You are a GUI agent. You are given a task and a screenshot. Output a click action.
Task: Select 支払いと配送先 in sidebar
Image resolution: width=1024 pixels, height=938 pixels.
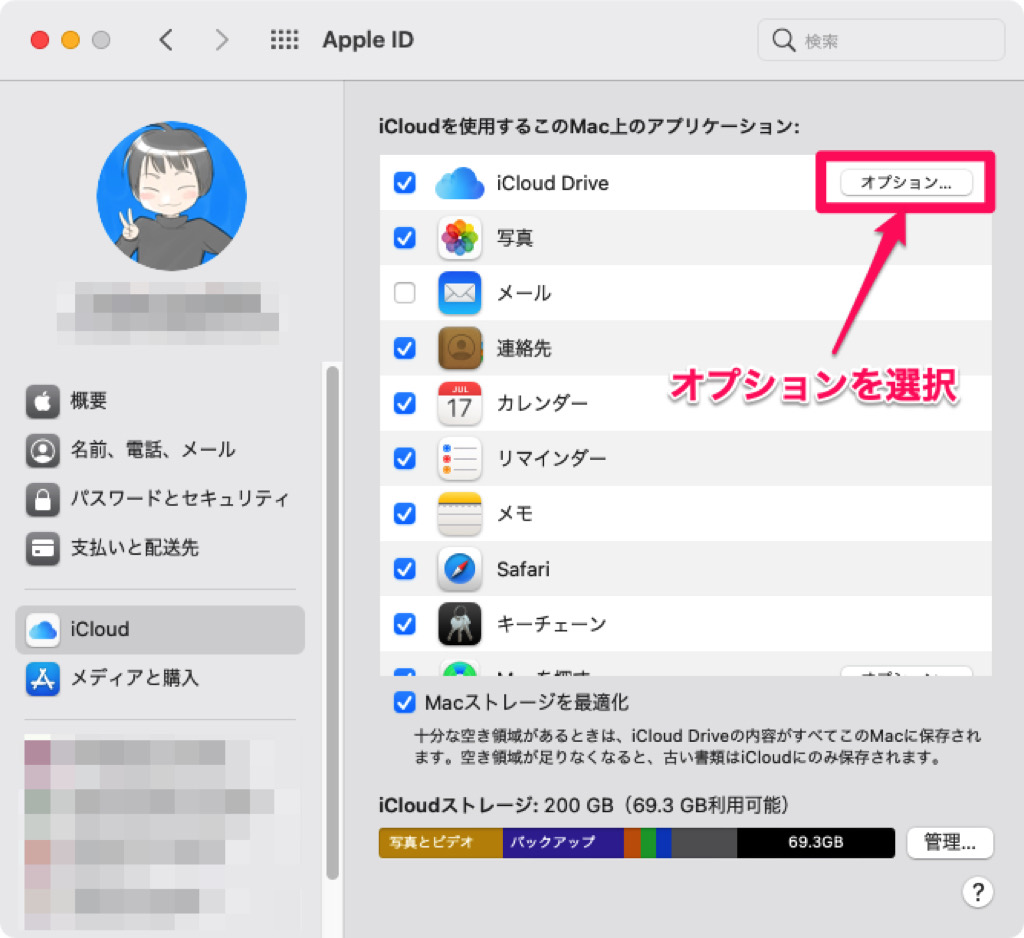click(x=160, y=548)
